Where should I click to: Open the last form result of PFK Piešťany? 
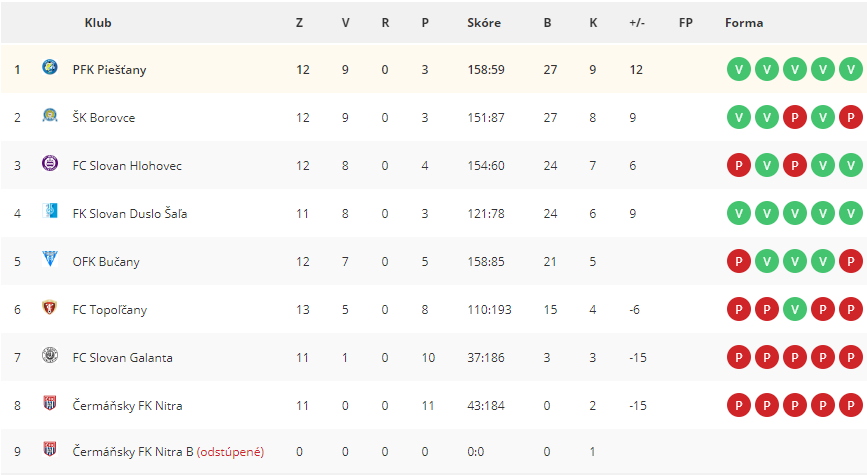point(850,69)
